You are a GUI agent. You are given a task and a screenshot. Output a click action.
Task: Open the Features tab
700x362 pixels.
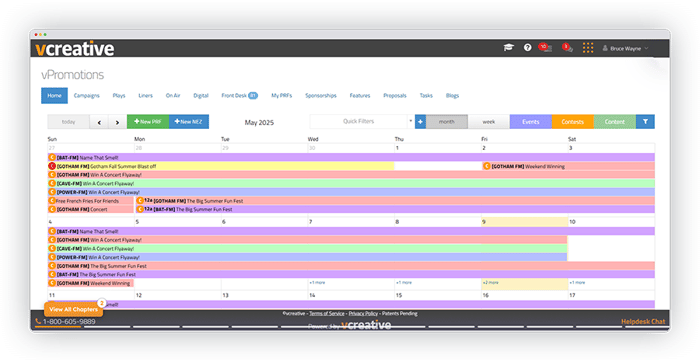pos(360,96)
